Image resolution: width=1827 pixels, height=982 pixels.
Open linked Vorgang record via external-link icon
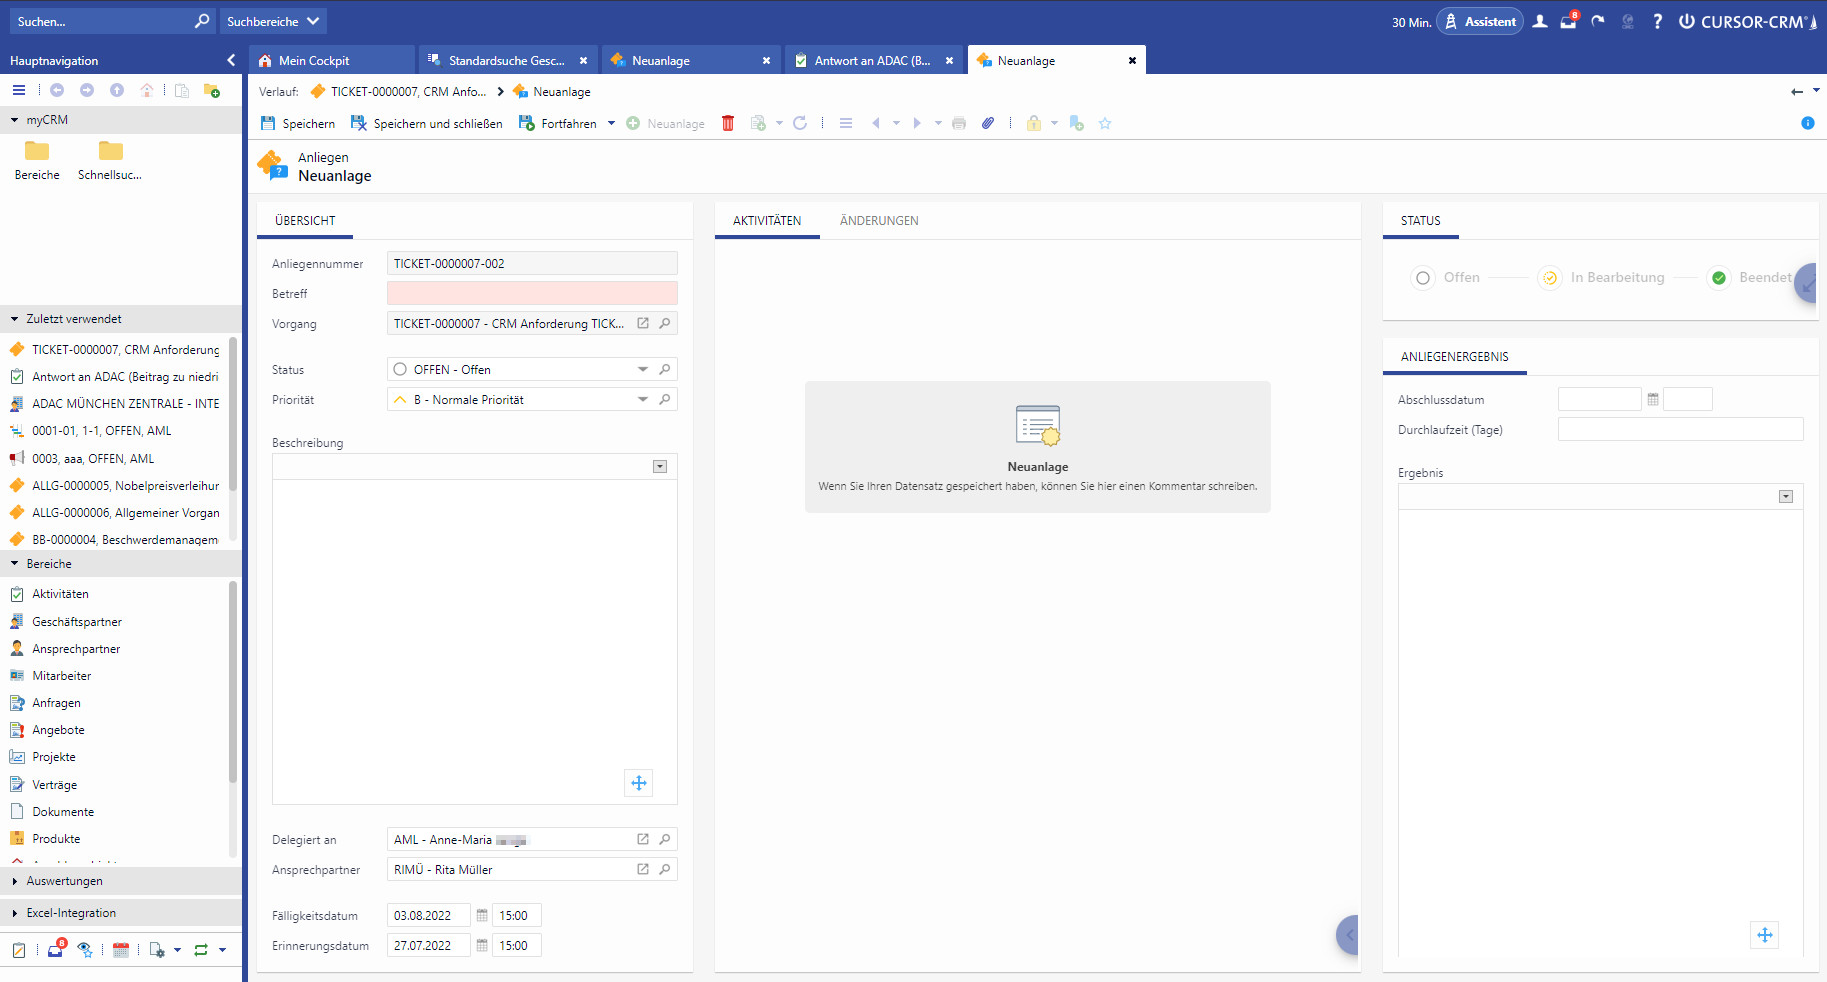coord(643,323)
